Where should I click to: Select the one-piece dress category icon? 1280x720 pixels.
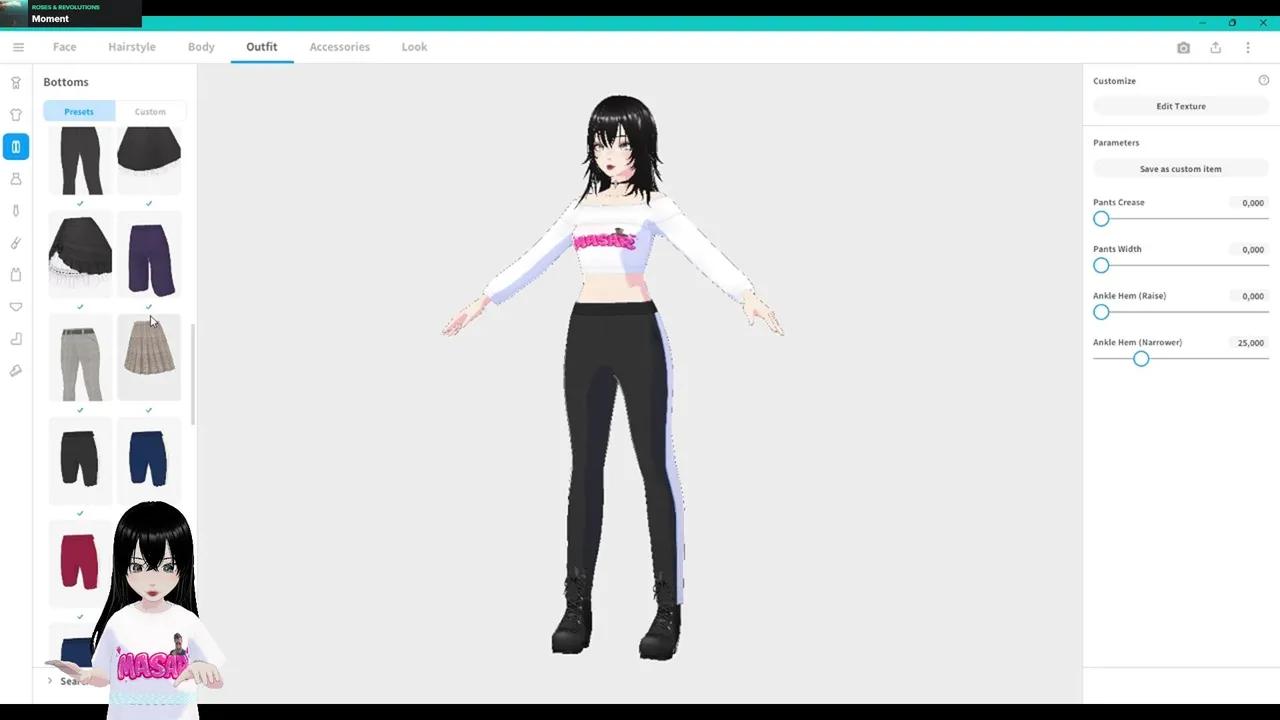[16, 179]
